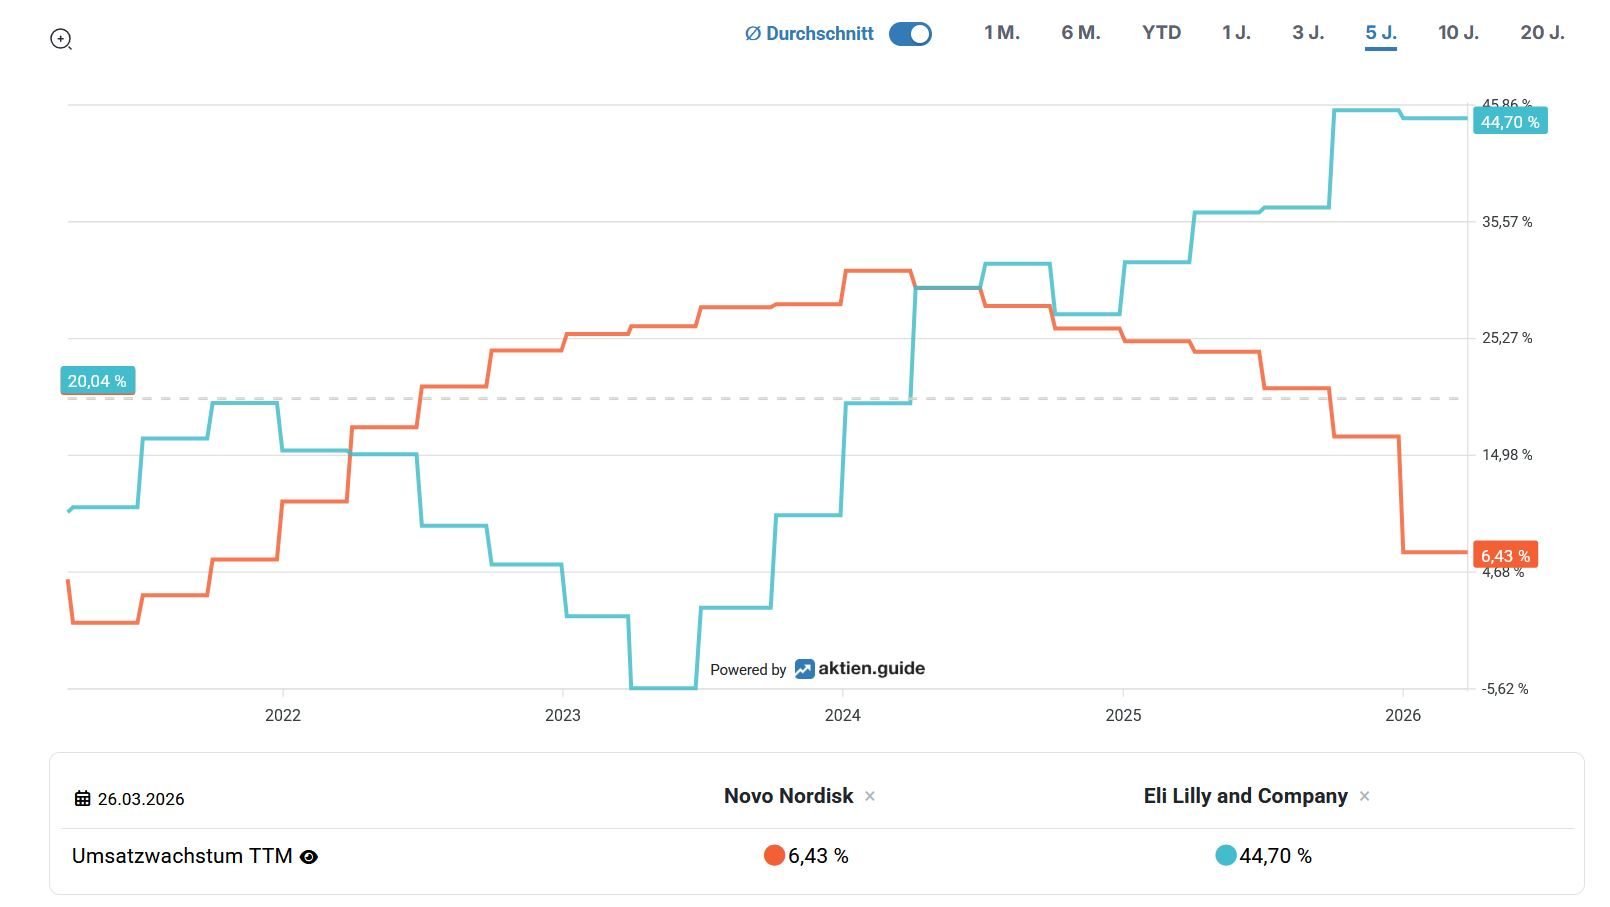Click the 44,70 % table value
Viewport: 1610px width, 907px height.
coord(1275,856)
